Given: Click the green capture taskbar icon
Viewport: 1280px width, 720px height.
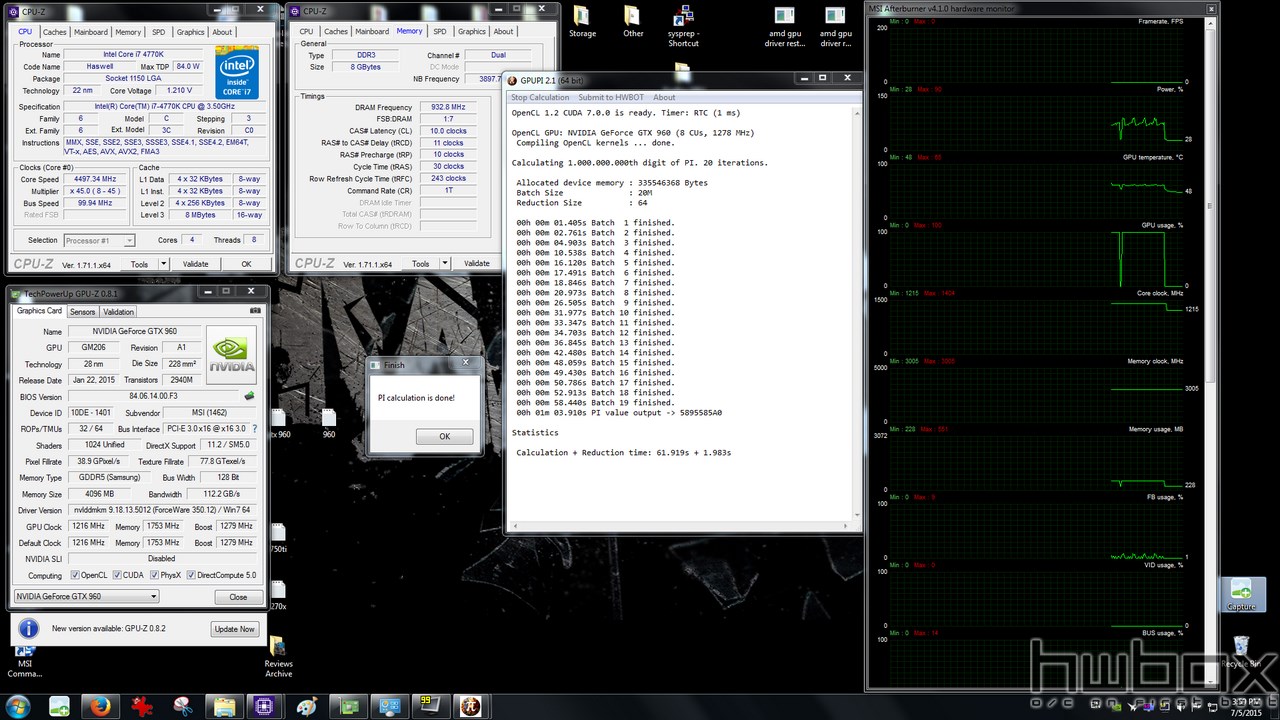Looking at the screenshot, I should tap(59, 706).
